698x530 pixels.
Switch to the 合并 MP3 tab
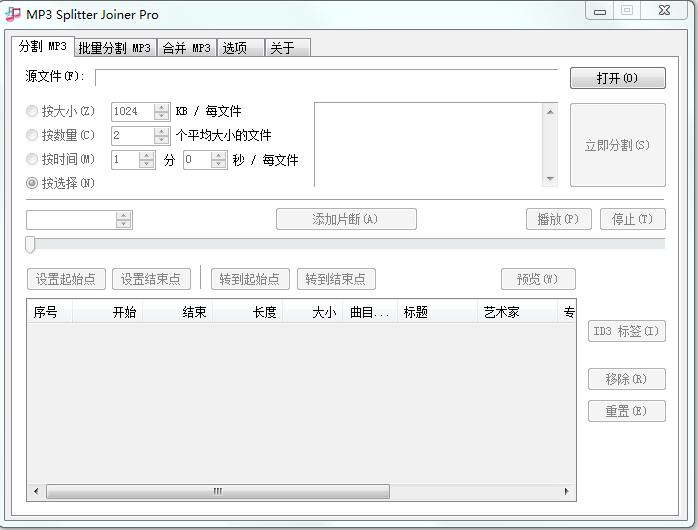(x=187, y=48)
